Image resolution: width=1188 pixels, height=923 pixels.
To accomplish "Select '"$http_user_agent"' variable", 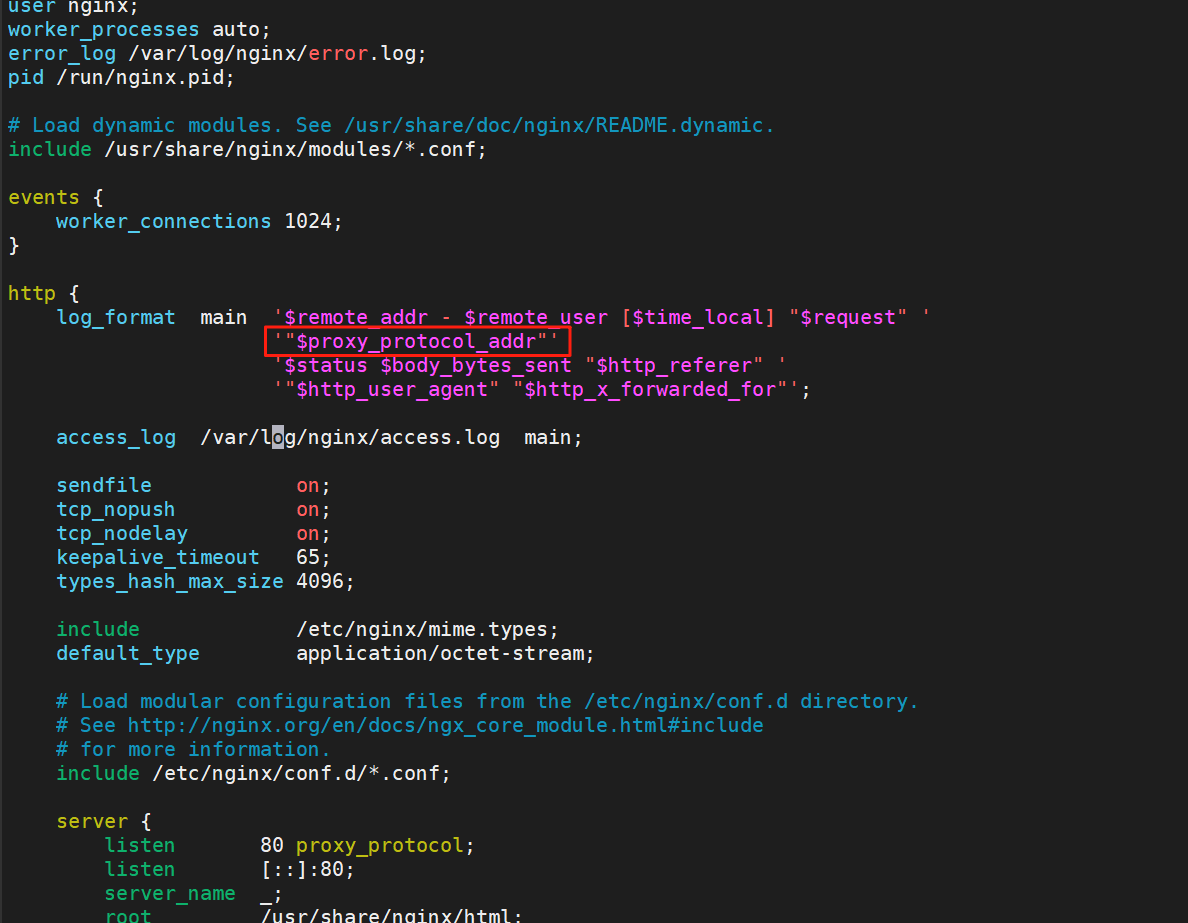I will [x=392, y=390].
